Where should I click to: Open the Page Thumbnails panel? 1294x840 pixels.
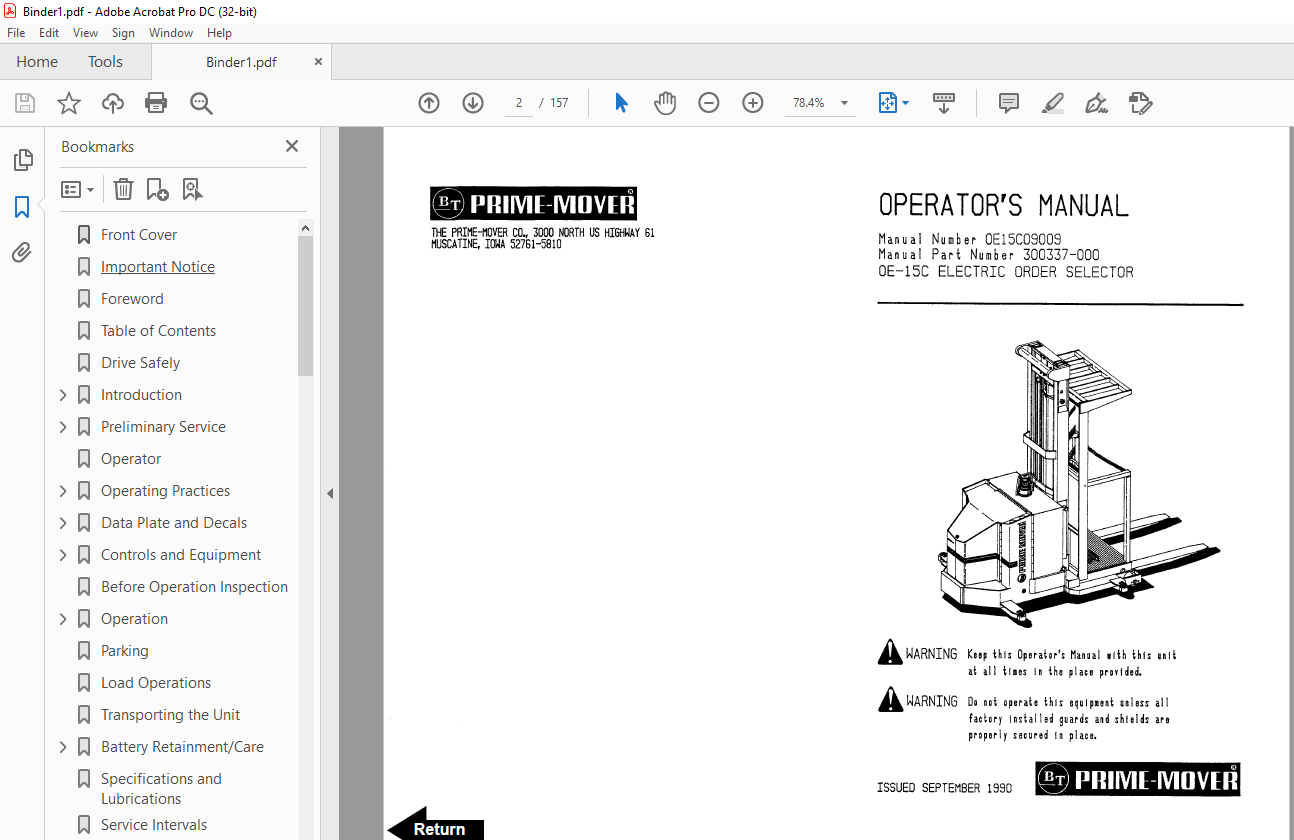(x=22, y=160)
